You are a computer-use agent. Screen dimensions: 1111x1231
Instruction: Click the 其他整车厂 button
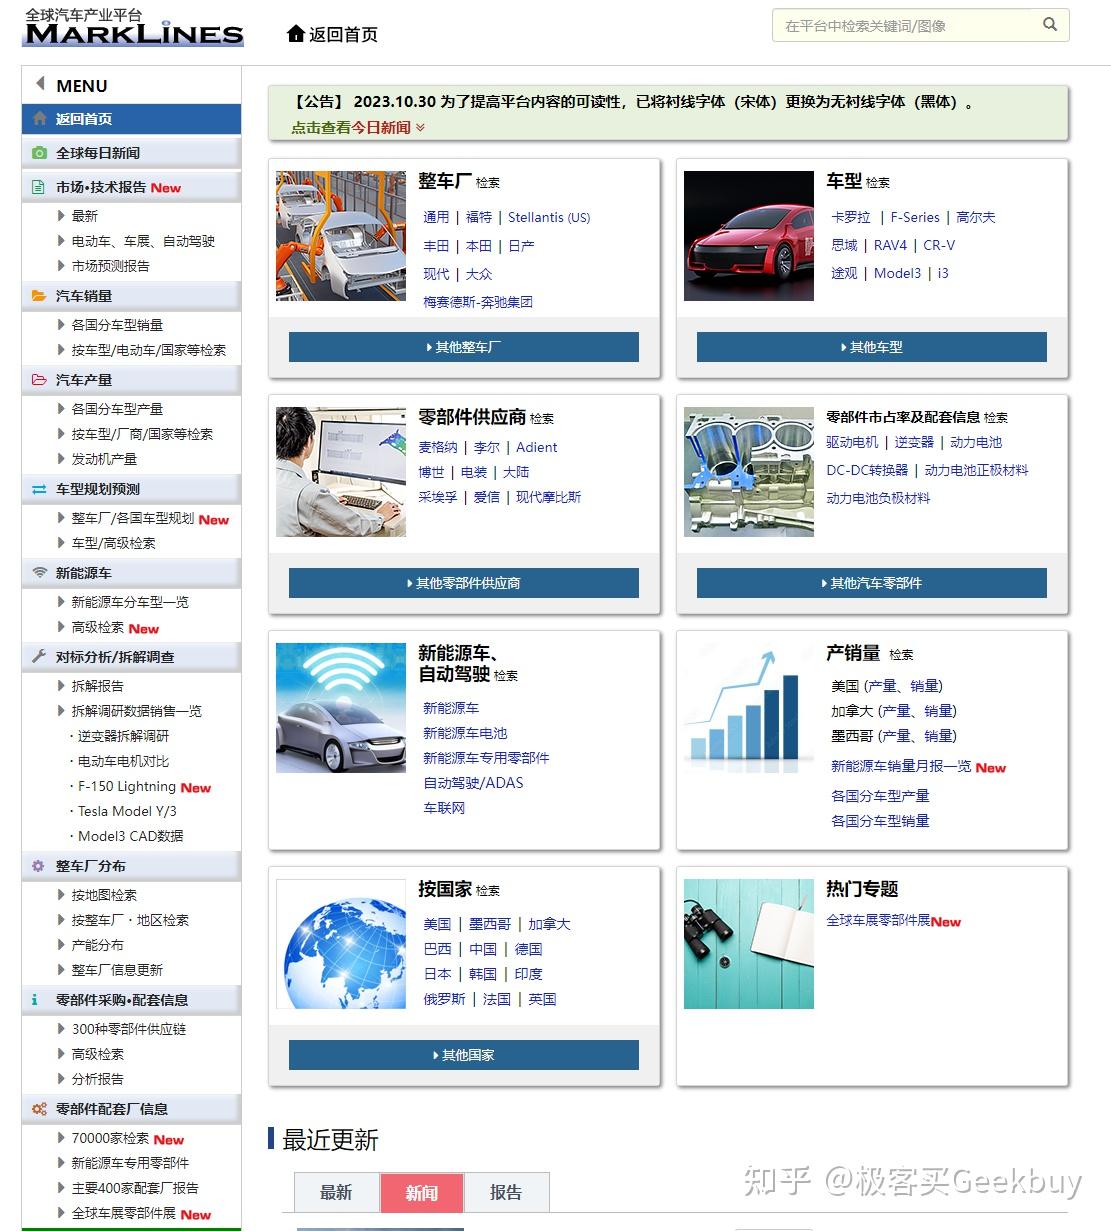point(463,347)
